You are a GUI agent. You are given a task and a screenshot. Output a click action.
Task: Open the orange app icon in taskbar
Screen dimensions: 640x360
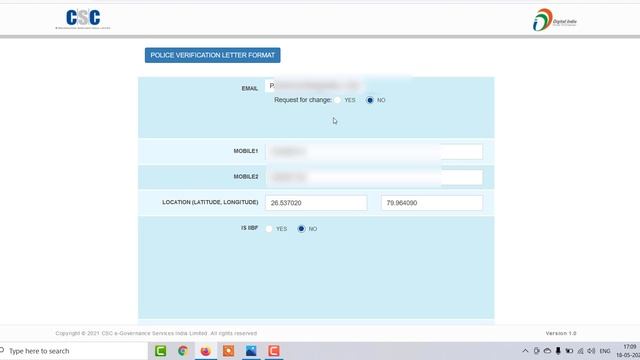click(x=229, y=351)
